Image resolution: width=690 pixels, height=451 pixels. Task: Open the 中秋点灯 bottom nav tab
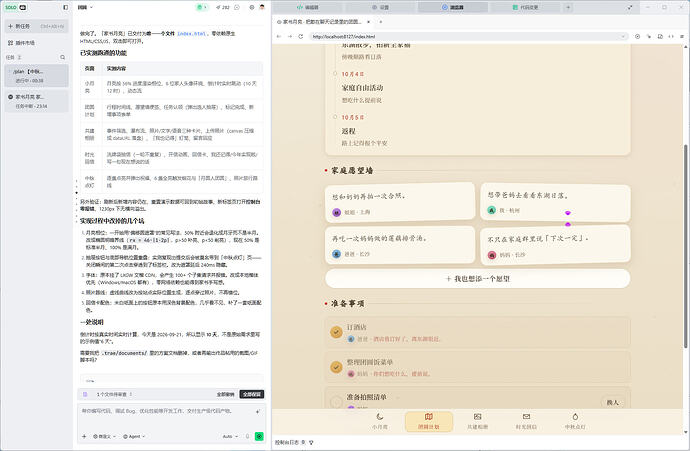point(575,421)
